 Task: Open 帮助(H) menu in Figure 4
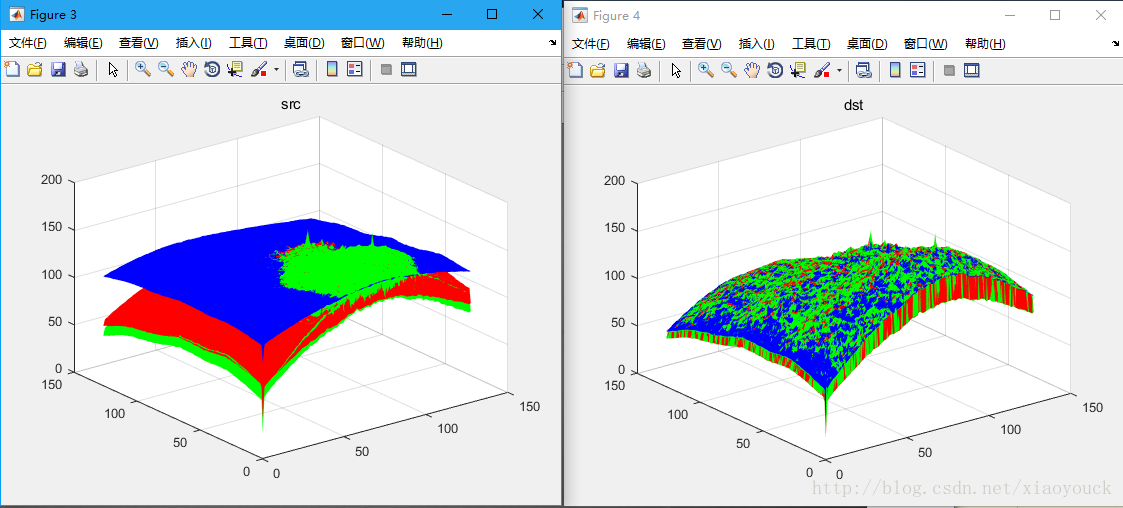pos(985,44)
